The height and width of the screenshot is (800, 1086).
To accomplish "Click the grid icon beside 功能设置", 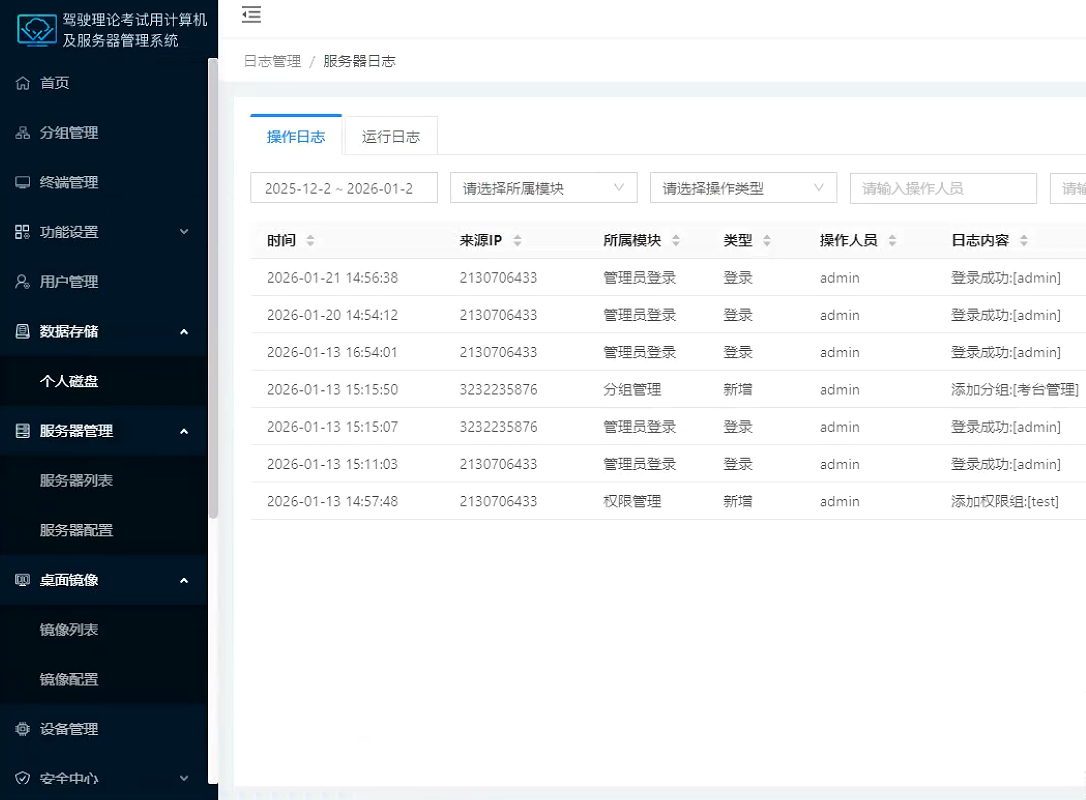I will point(23,232).
